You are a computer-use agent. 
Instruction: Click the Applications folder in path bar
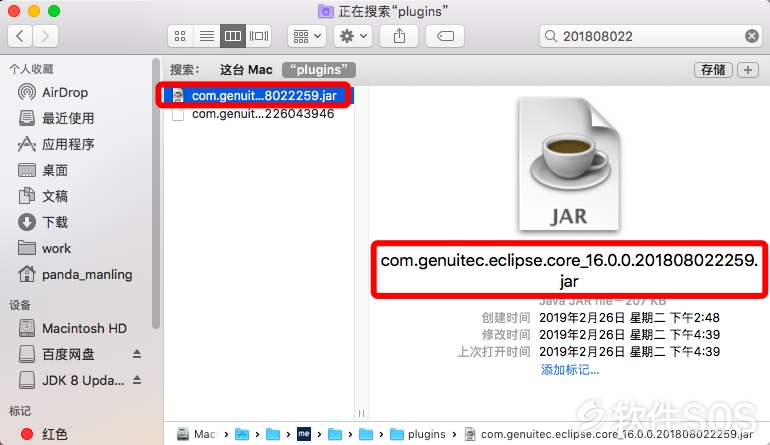tap(242, 434)
